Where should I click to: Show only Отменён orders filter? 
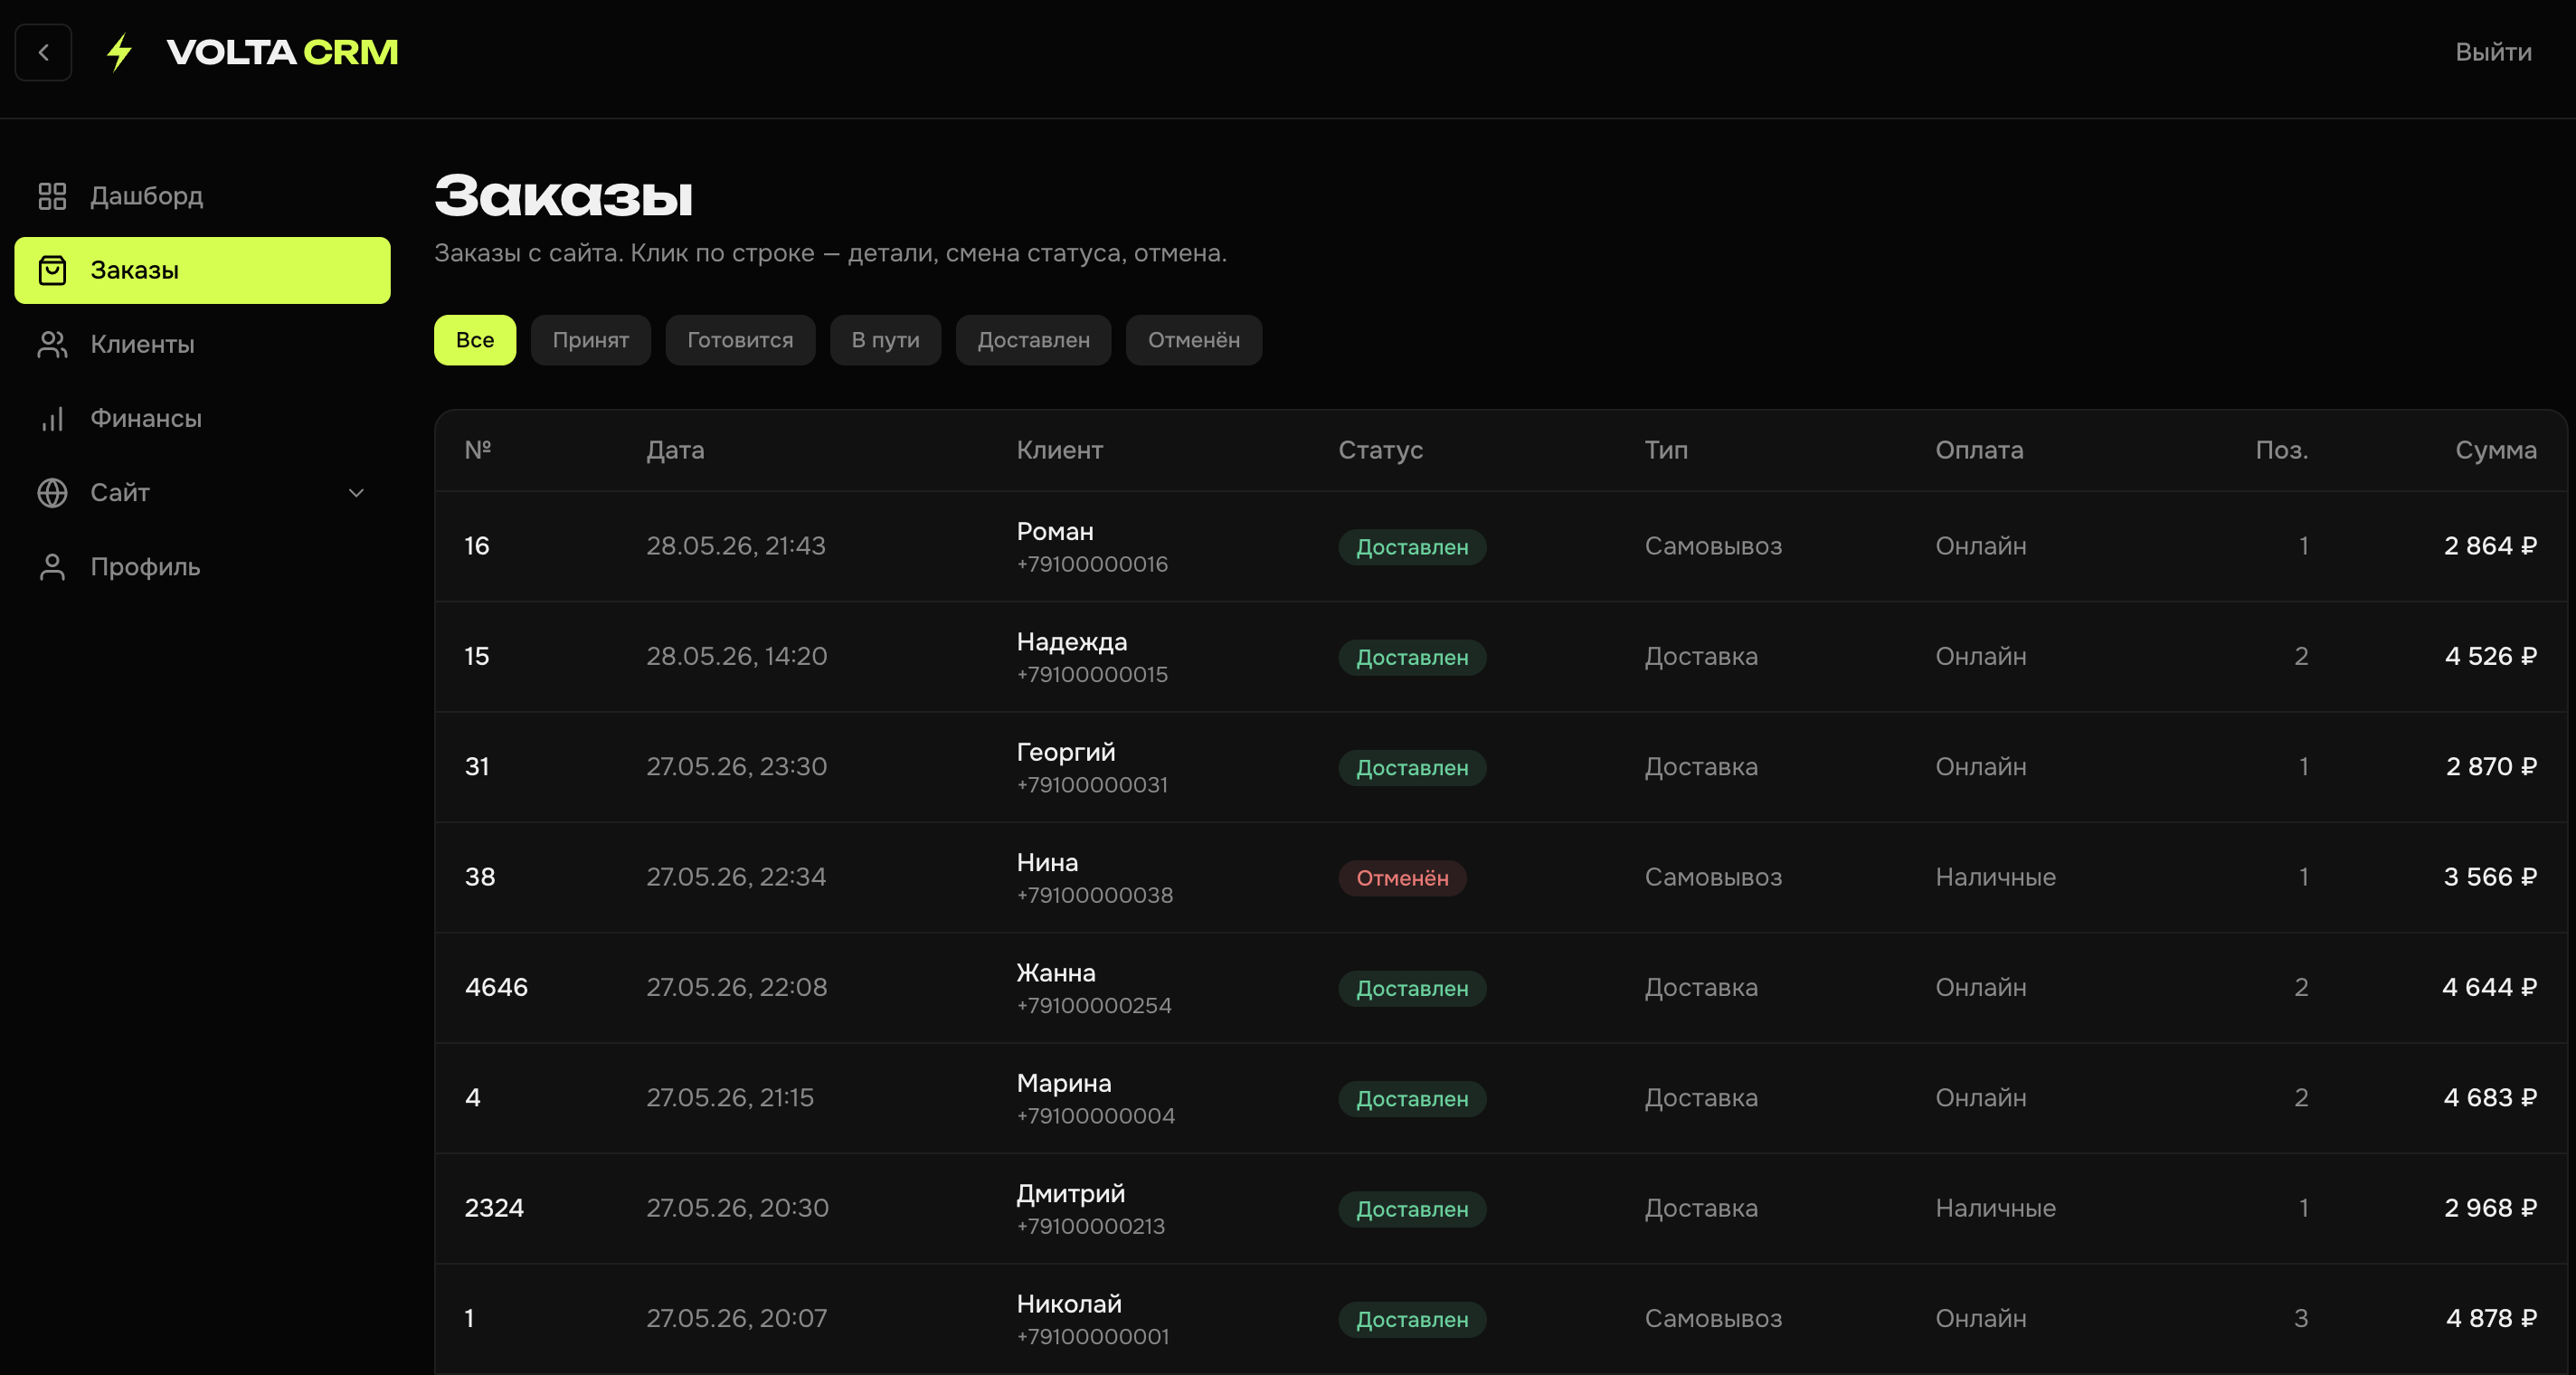coord(1194,340)
